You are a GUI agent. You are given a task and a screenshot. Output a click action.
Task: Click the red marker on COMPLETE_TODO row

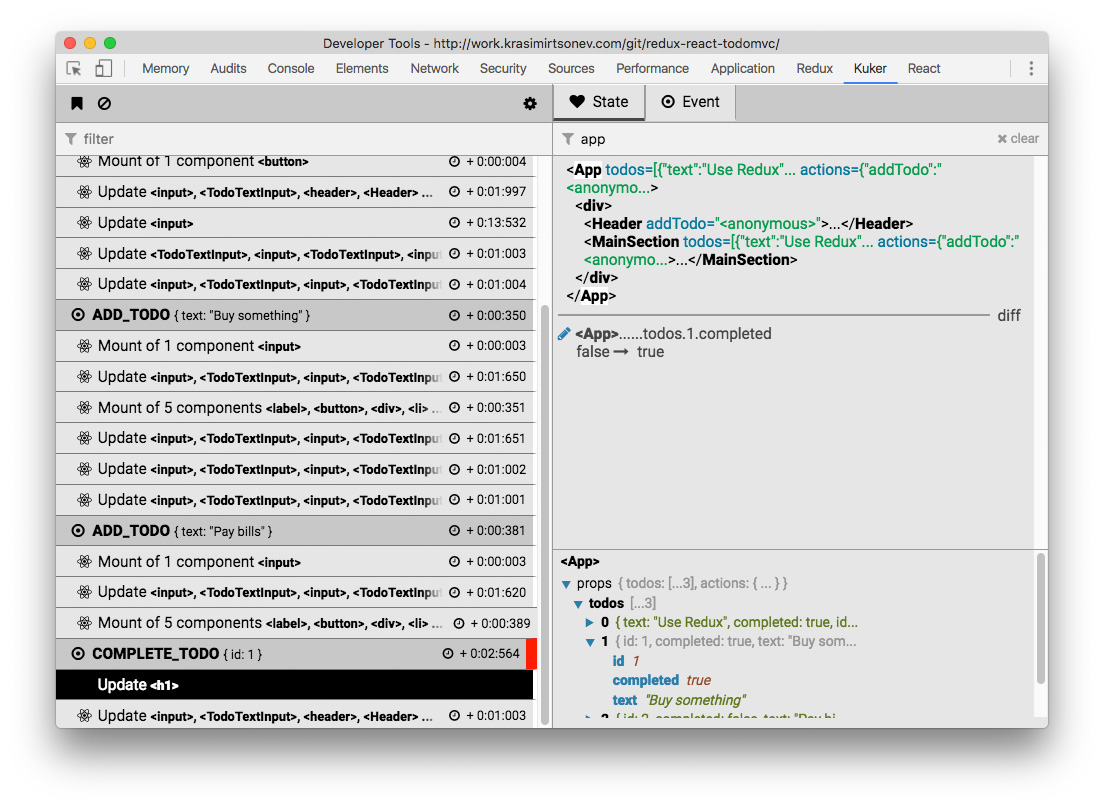(531, 654)
